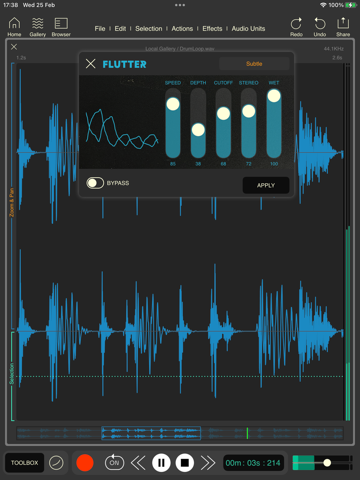The width and height of the screenshot is (360, 480).
Task: Tap the 00m:03s:214 time display
Action: [253, 463]
